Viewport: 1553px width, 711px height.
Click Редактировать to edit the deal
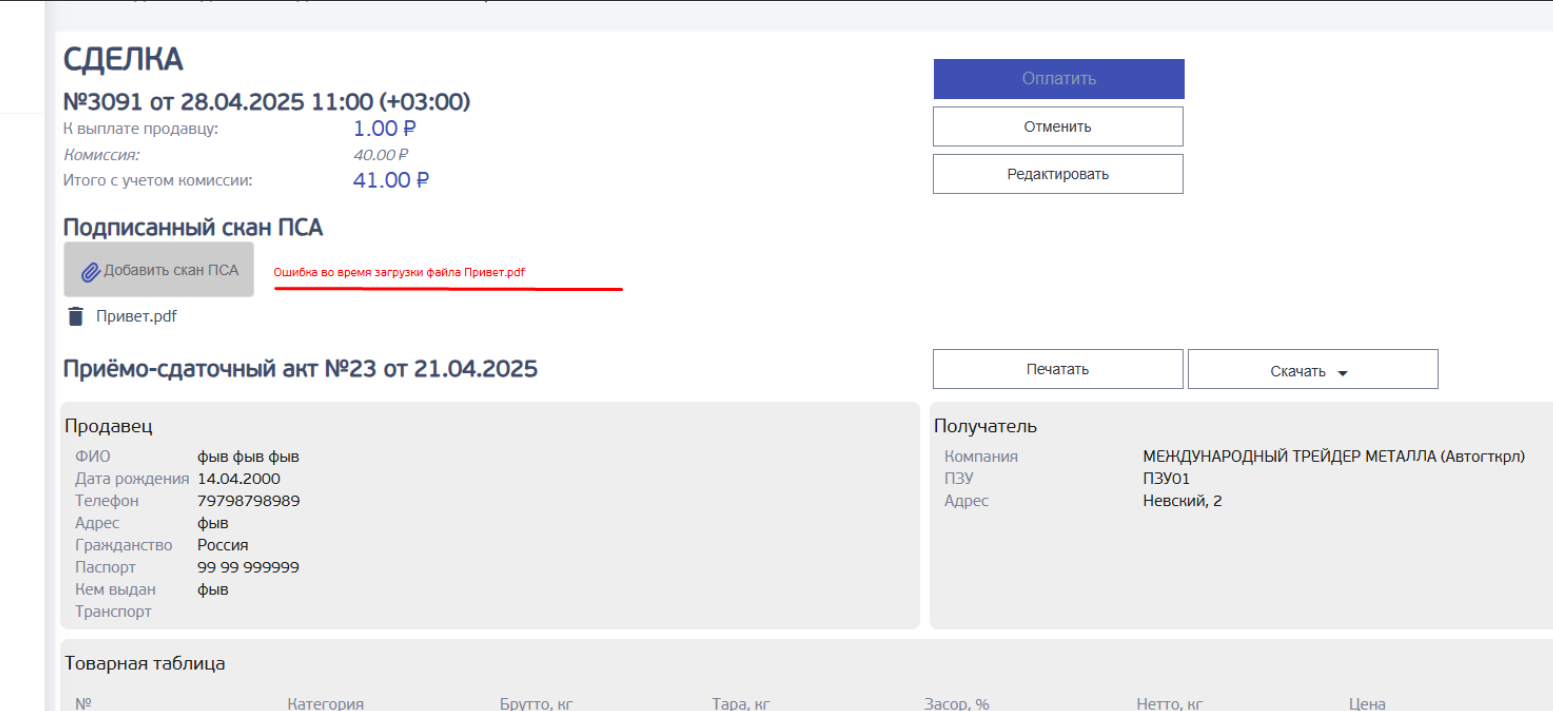coord(1057,174)
